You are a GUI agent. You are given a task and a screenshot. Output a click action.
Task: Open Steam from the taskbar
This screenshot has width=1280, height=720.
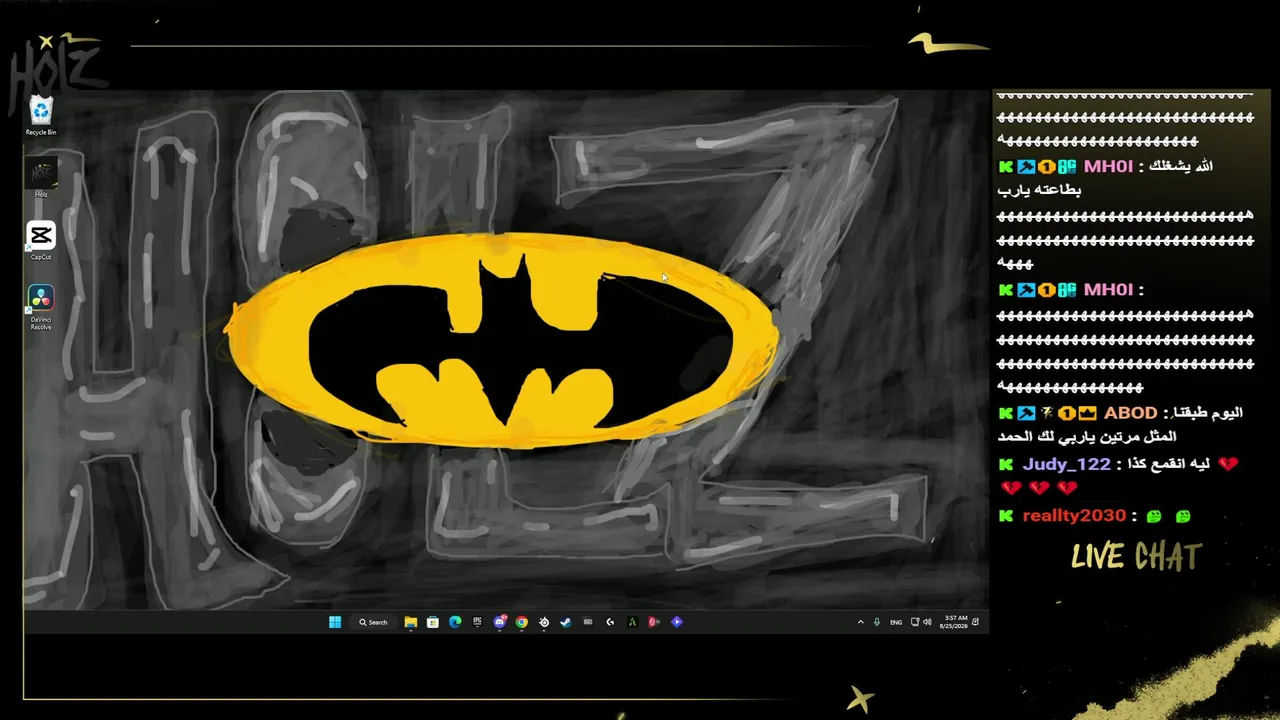click(566, 622)
